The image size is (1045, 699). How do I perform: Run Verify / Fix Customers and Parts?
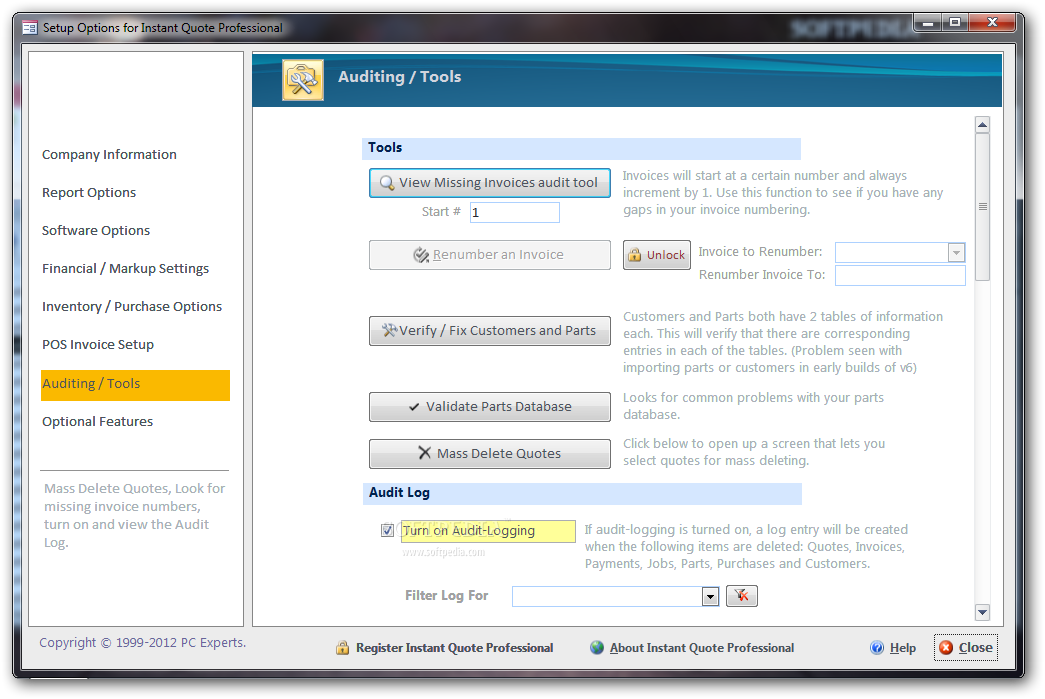pyautogui.click(x=490, y=331)
